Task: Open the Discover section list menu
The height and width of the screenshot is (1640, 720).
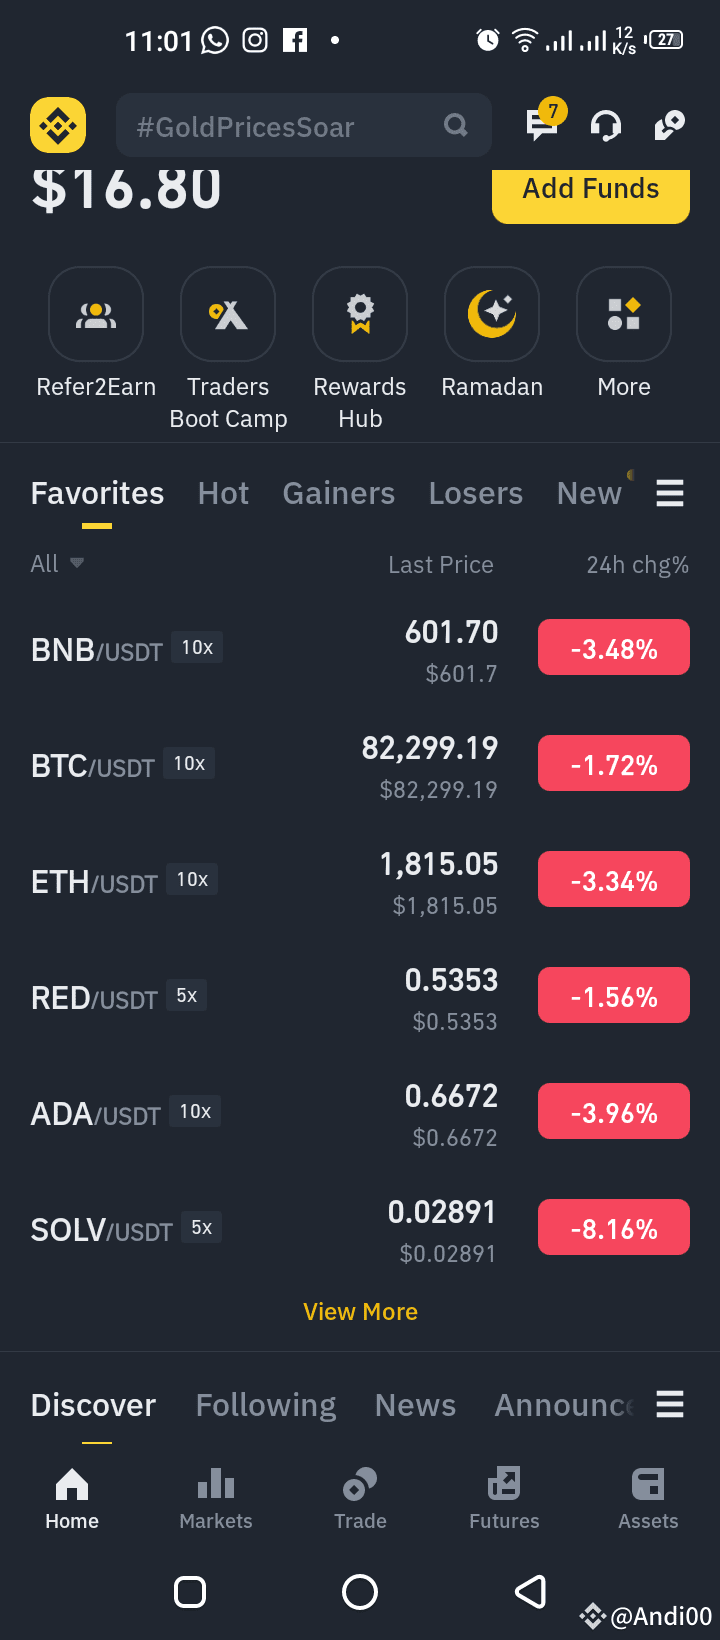Action: point(670,1404)
